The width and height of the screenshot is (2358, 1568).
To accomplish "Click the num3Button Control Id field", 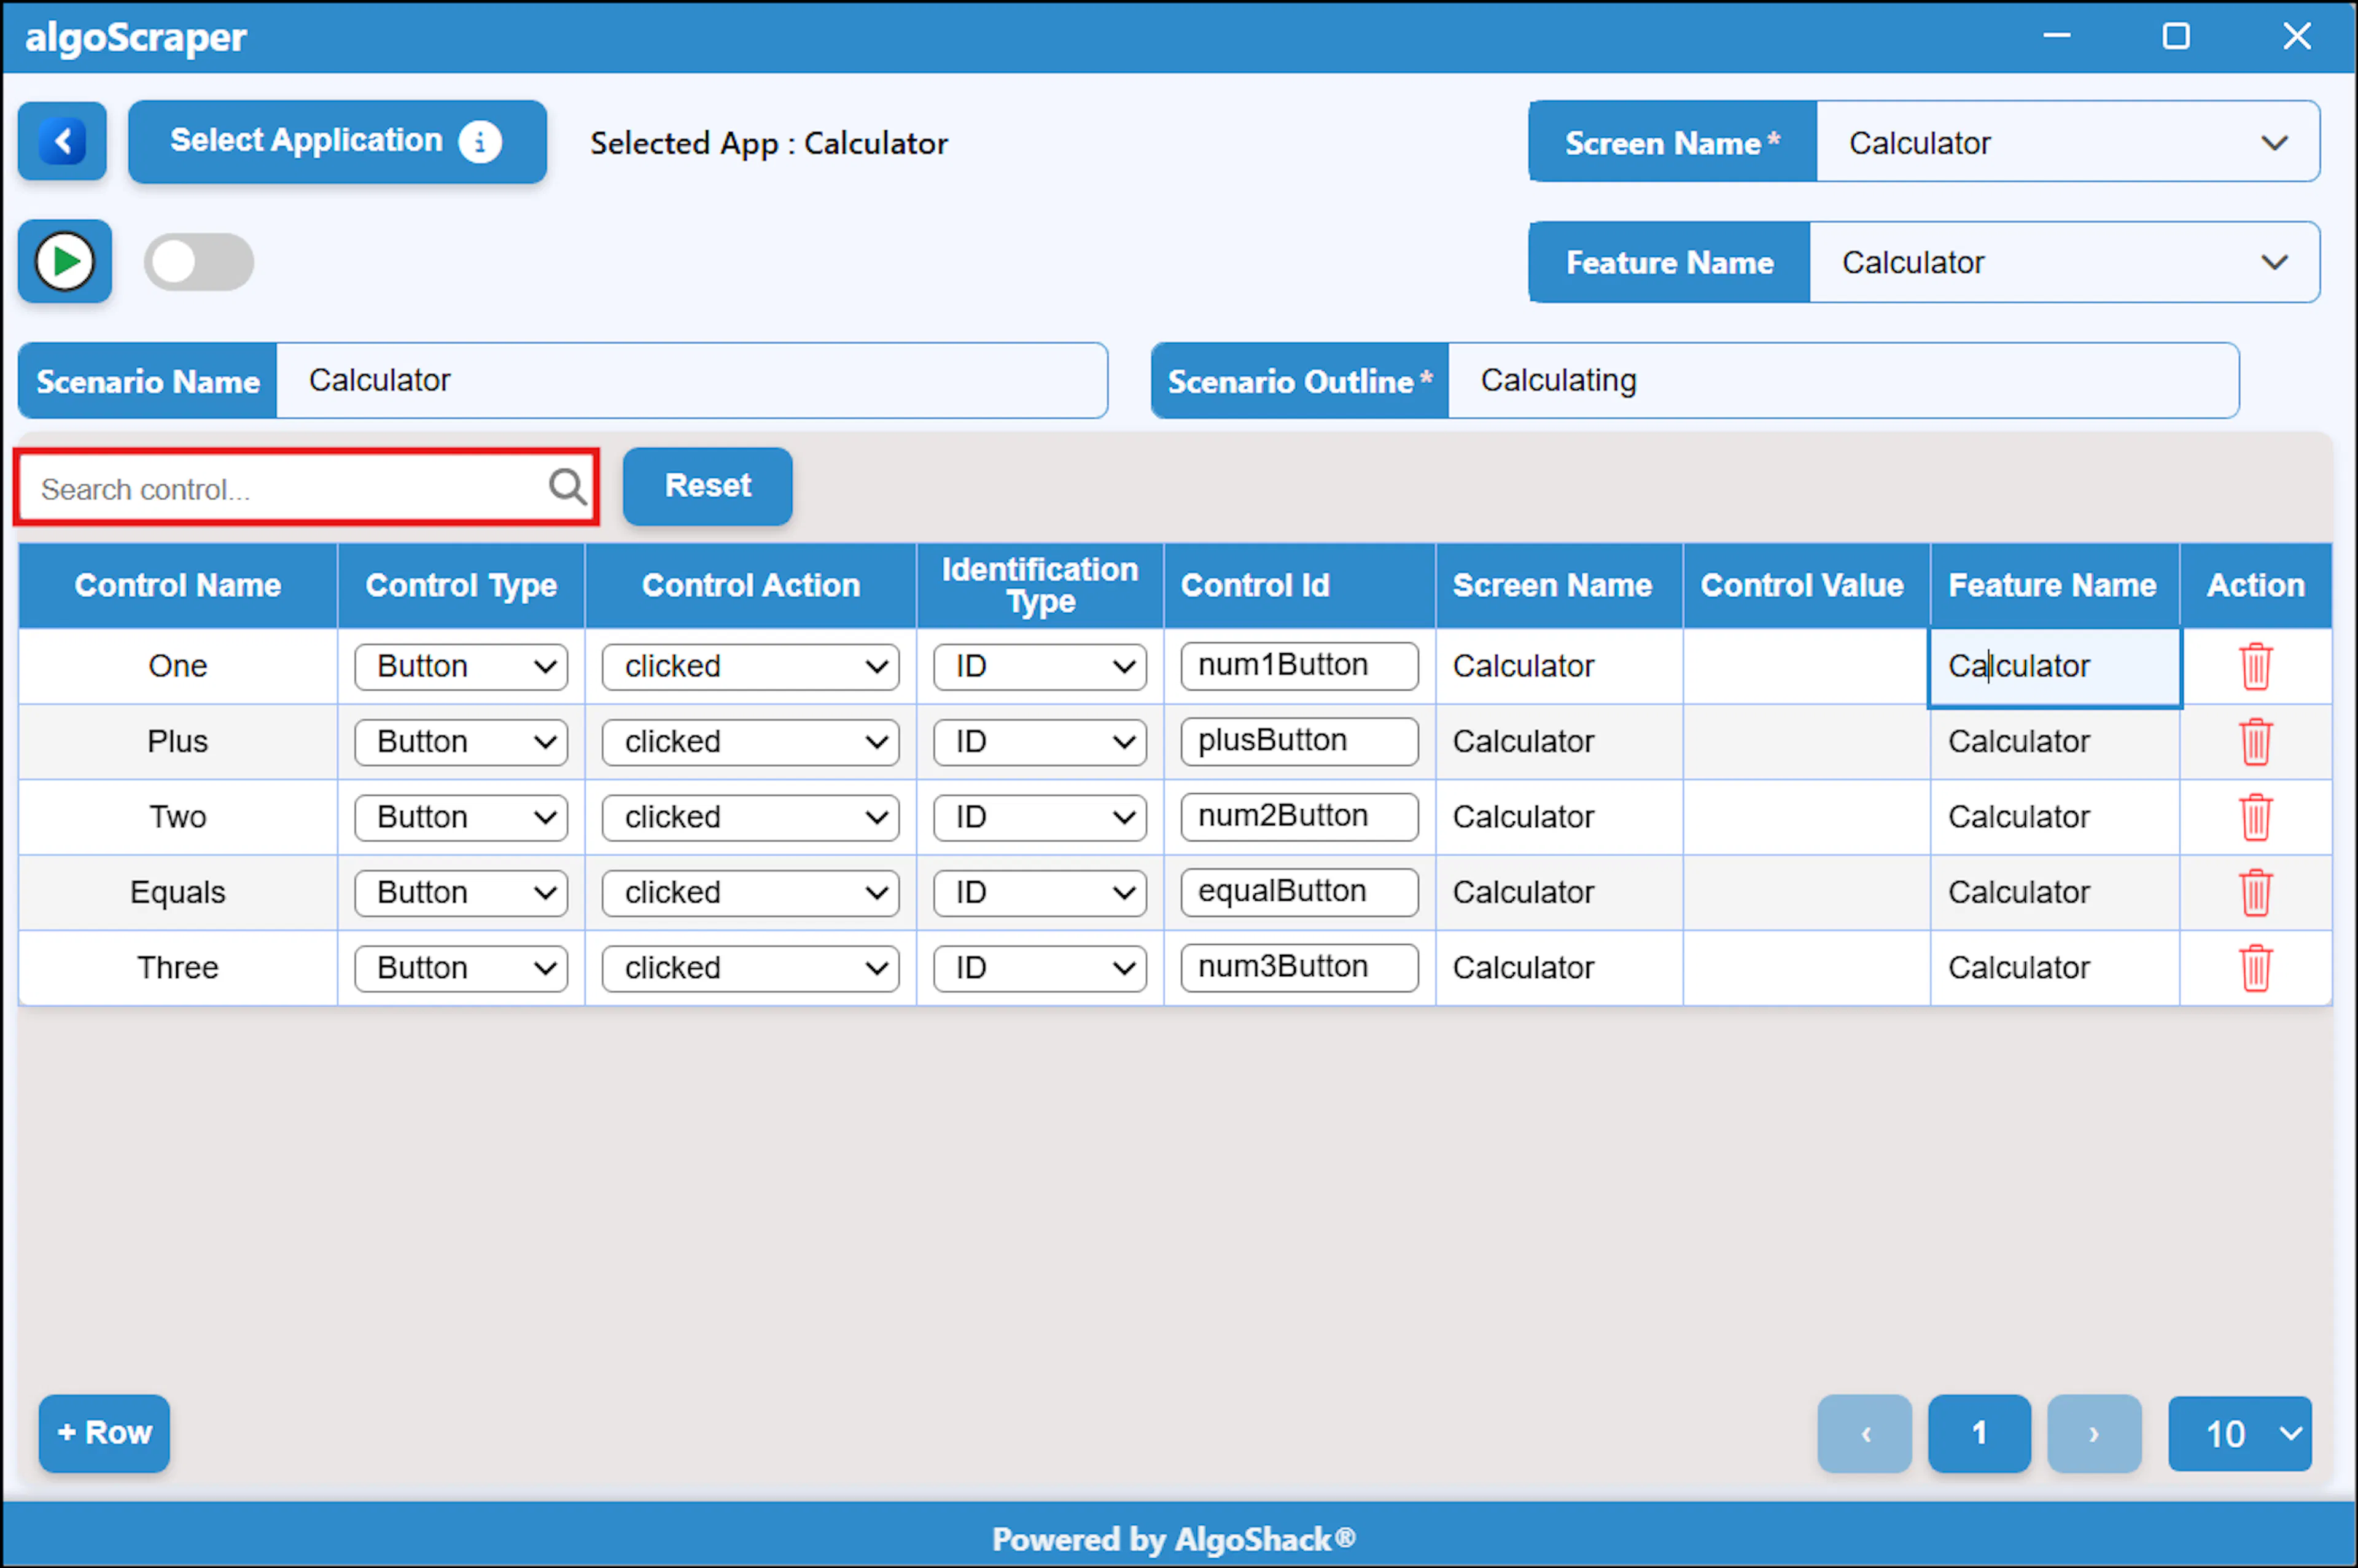I will tap(1299, 968).
